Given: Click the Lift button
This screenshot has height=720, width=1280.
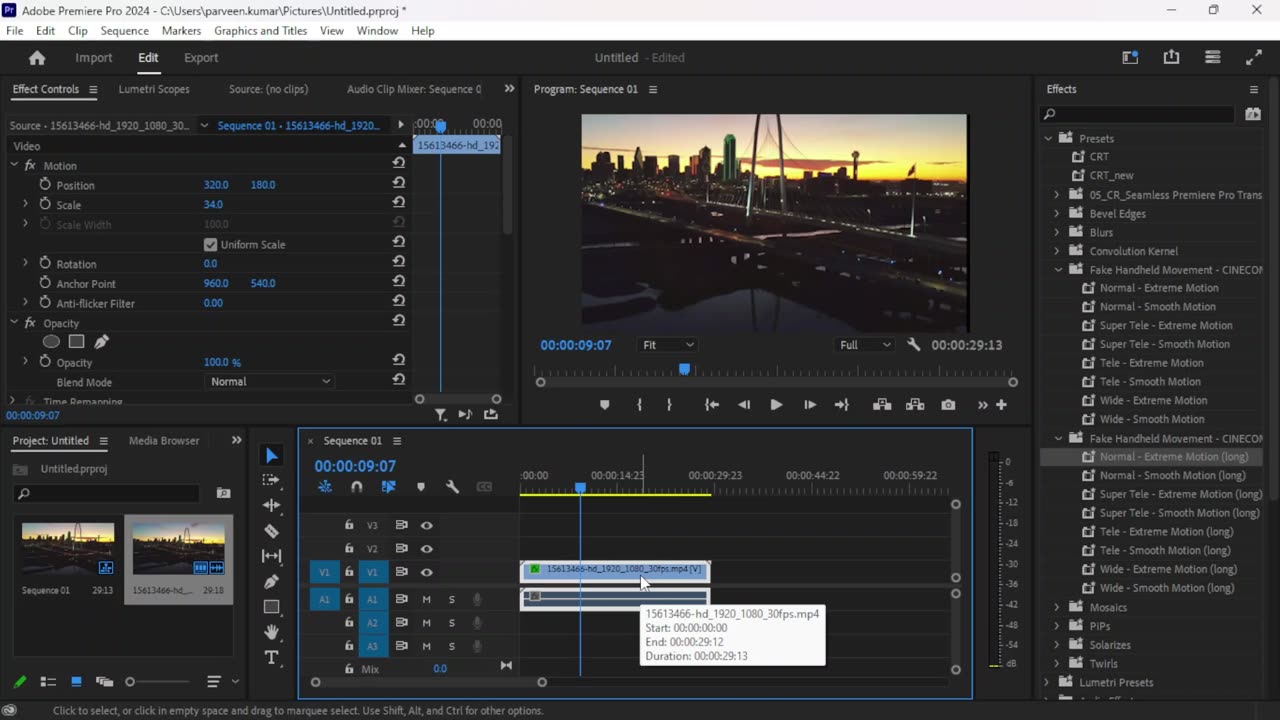Looking at the screenshot, I should (x=881, y=405).
